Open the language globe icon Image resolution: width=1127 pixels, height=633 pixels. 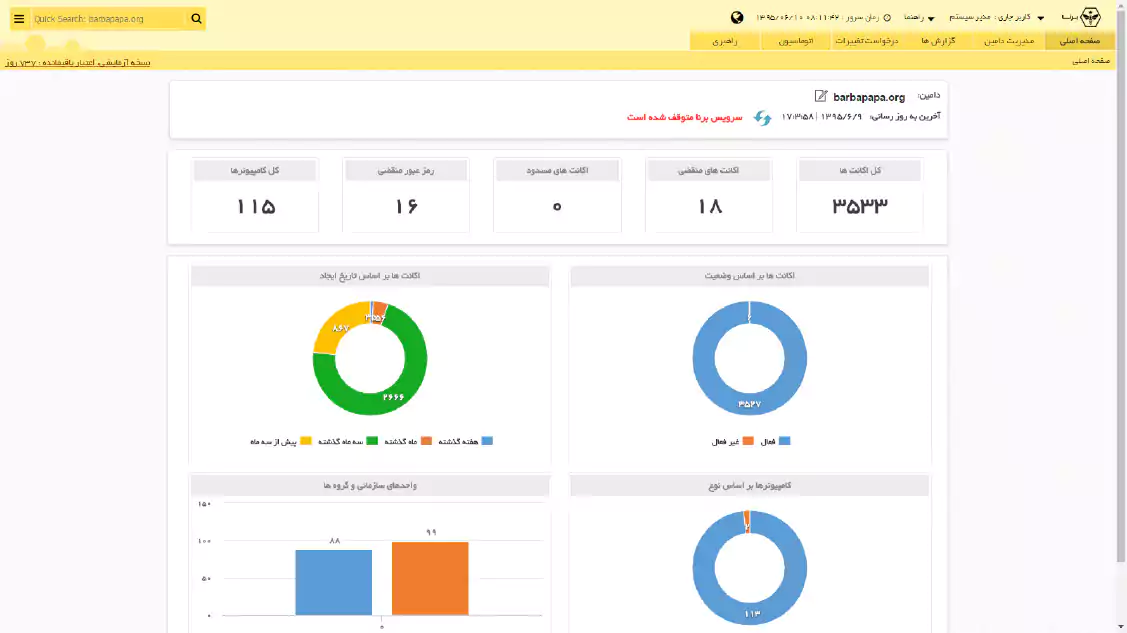click(737, 15)
